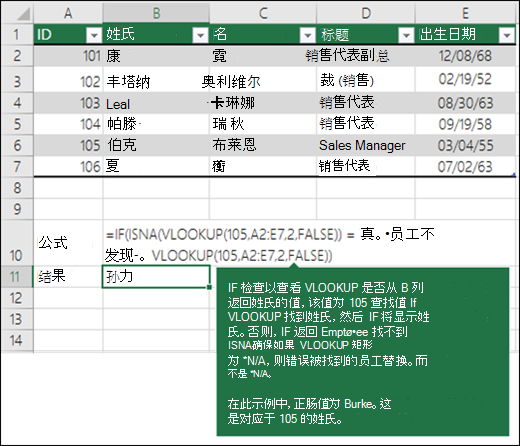The width and height of the screenshot is (520, 446).
Task: Click the select-all corner triangle
Action: click(23, 14)
